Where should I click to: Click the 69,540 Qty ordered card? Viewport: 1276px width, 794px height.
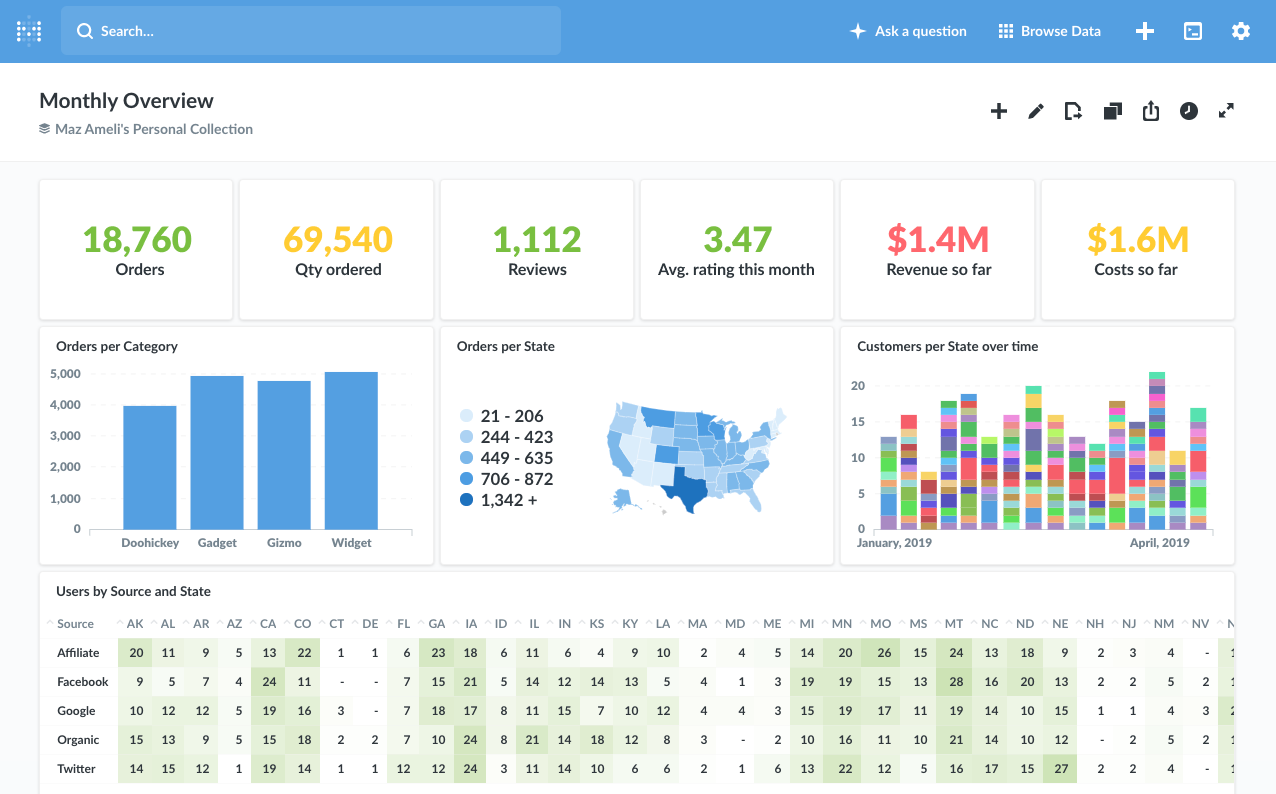pos(337,250)
